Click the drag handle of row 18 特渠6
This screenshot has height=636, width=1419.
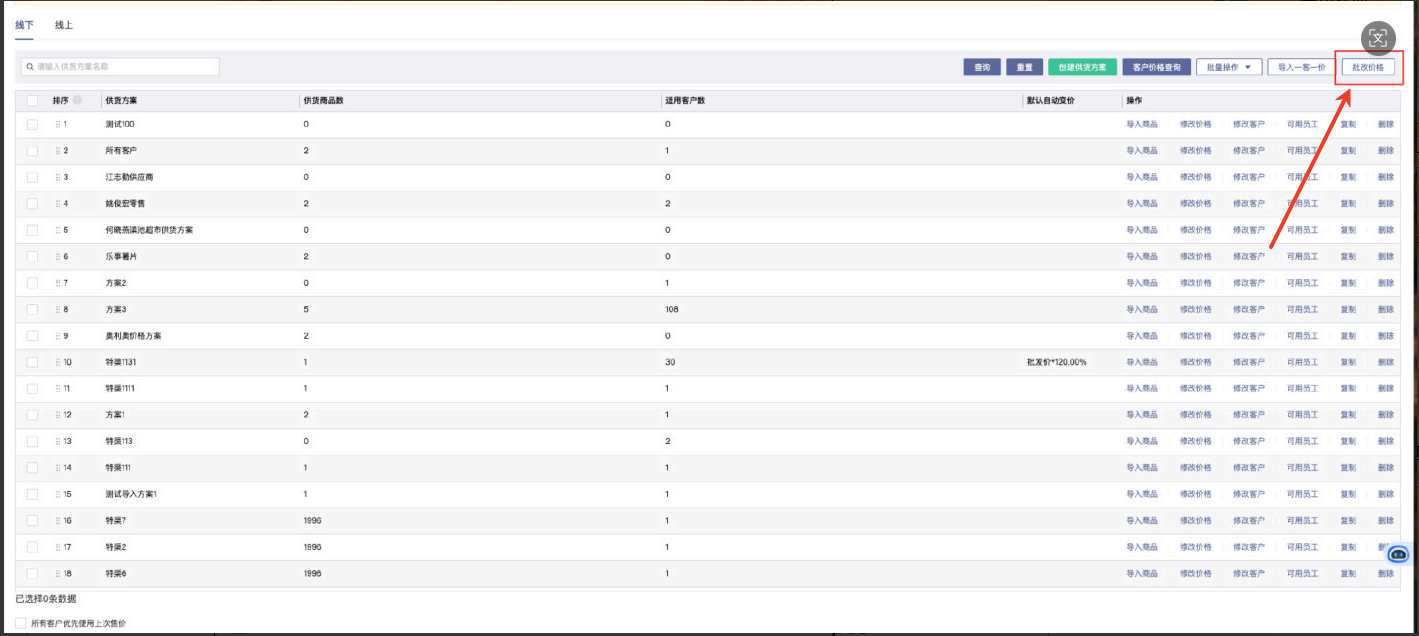(x=58, y=574)
